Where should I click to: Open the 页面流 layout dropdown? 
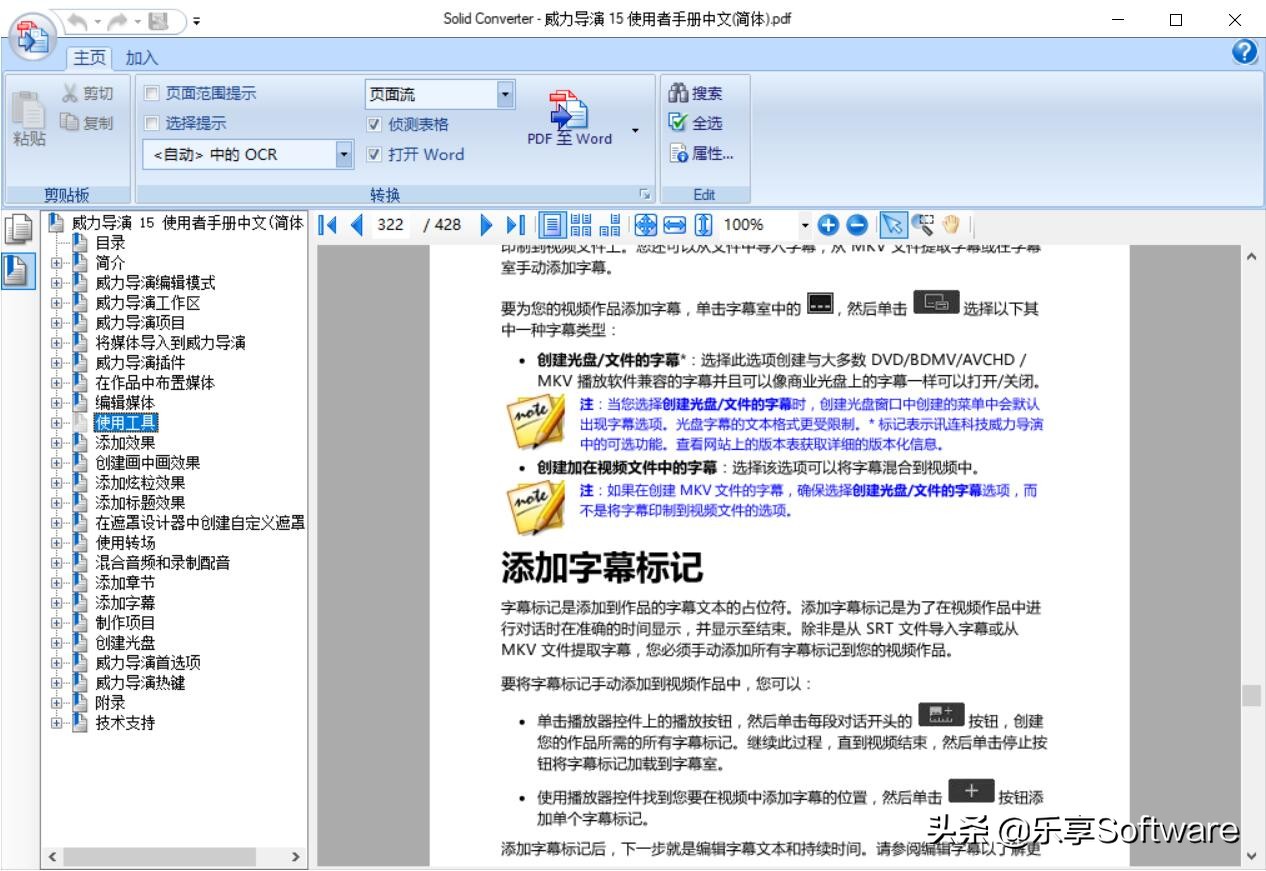(x=505, y=94)
